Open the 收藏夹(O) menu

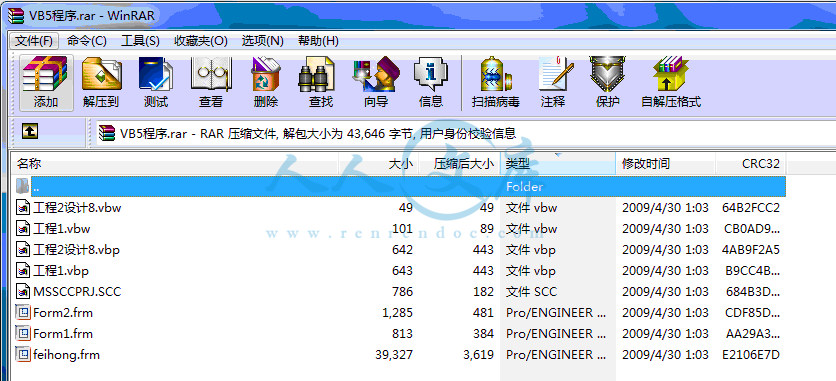(x=200, y=41)
